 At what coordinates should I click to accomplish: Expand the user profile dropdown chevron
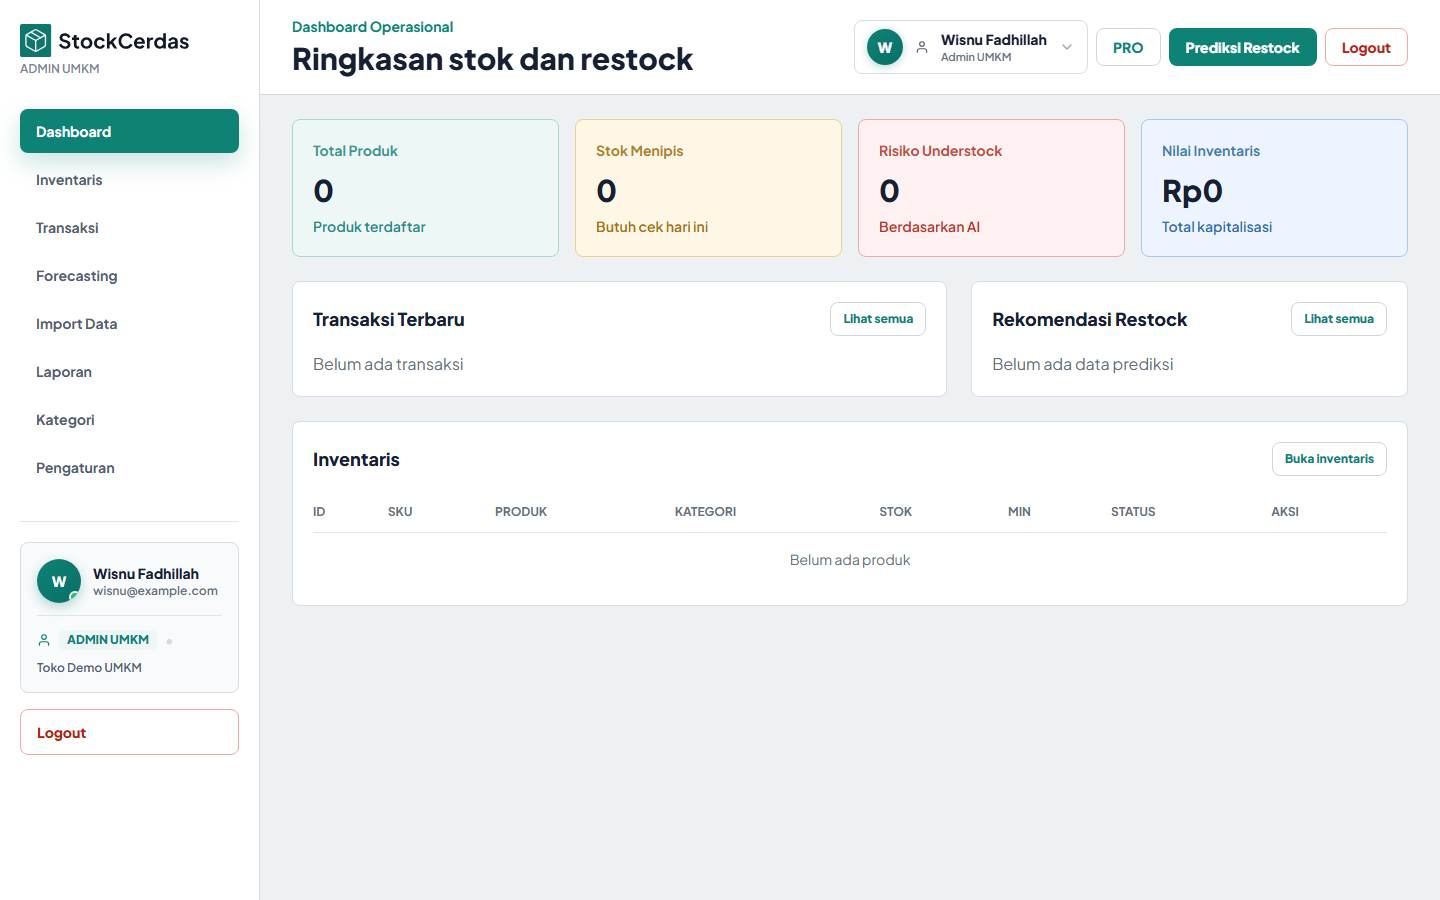click(1067, 47)
